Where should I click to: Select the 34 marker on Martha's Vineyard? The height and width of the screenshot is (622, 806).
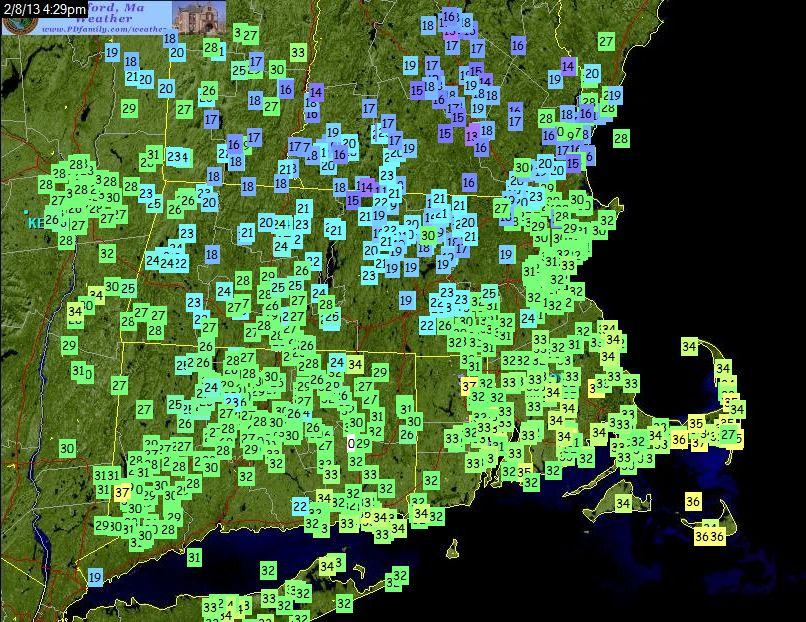click(x=623, y=503)
